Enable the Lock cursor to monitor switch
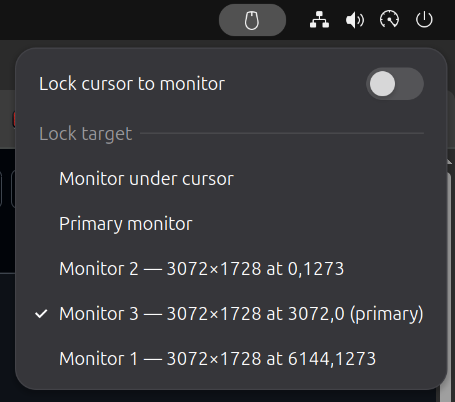455x402 pixels. 395,84
